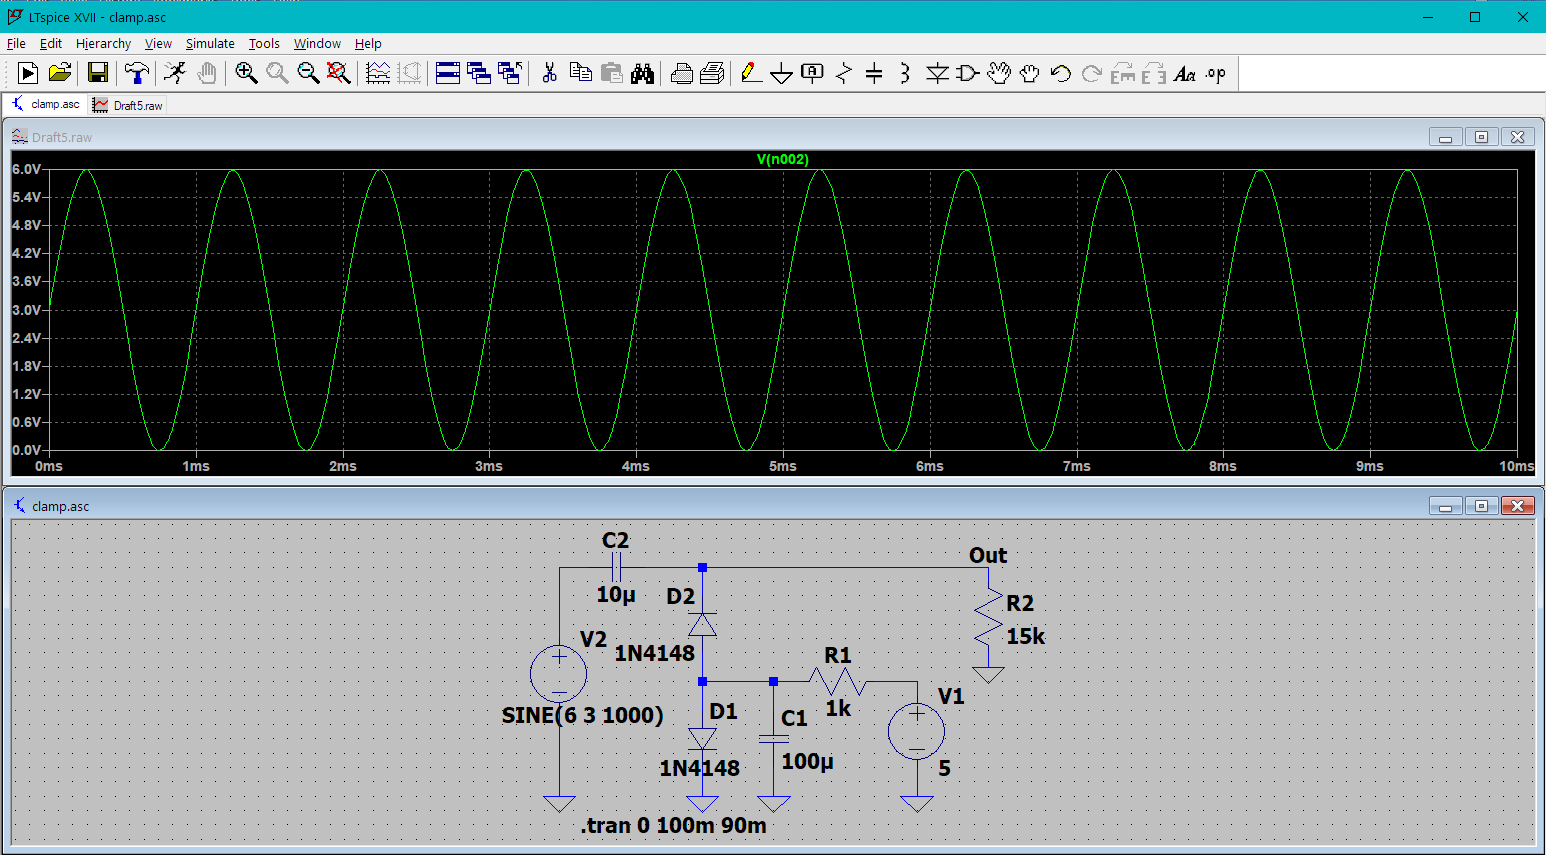Viewport: 1546px width, 855px height.
Task: Switch to the Draft5.raw tab
Action: pos(128,105)
